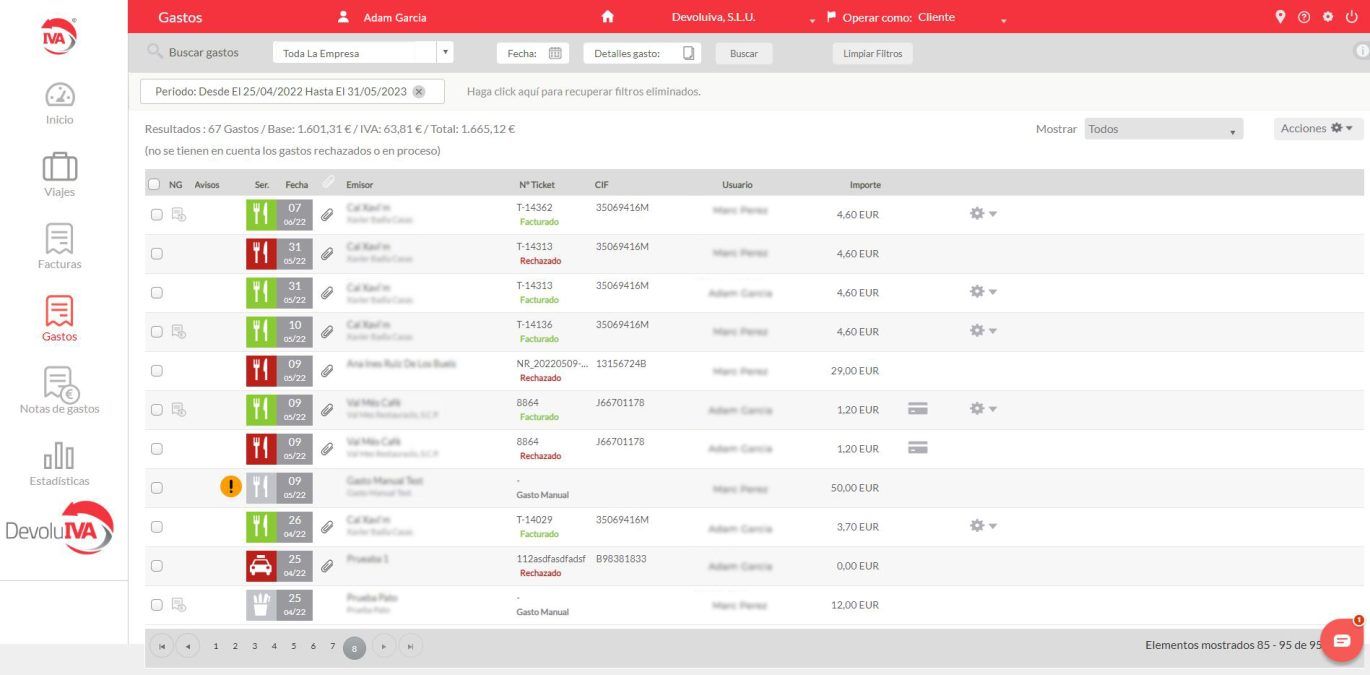Screen dimensions: 1370x675
Task: Select checkbox for 50,00 EUR Gasto Manual row
Action: click(x=156, y=488)
